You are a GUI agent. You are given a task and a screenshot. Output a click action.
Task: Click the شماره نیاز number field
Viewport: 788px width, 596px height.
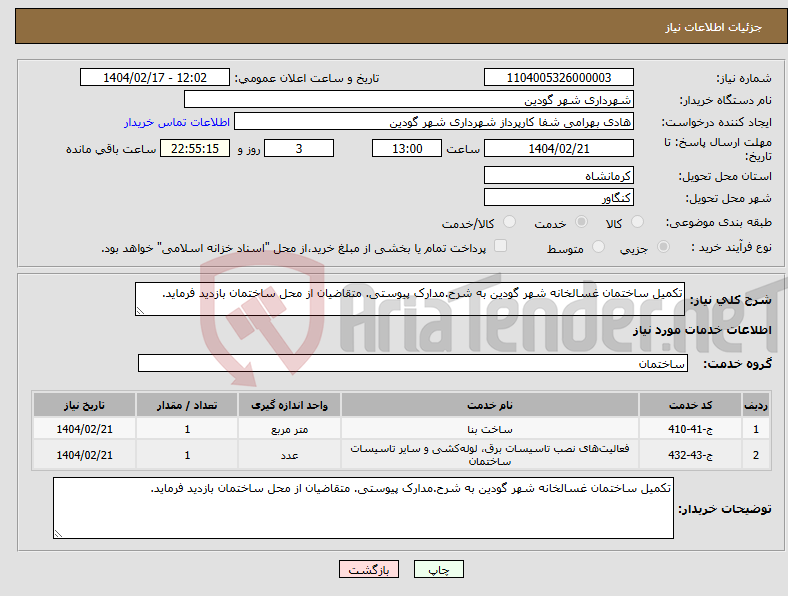[x=559, y=77]
